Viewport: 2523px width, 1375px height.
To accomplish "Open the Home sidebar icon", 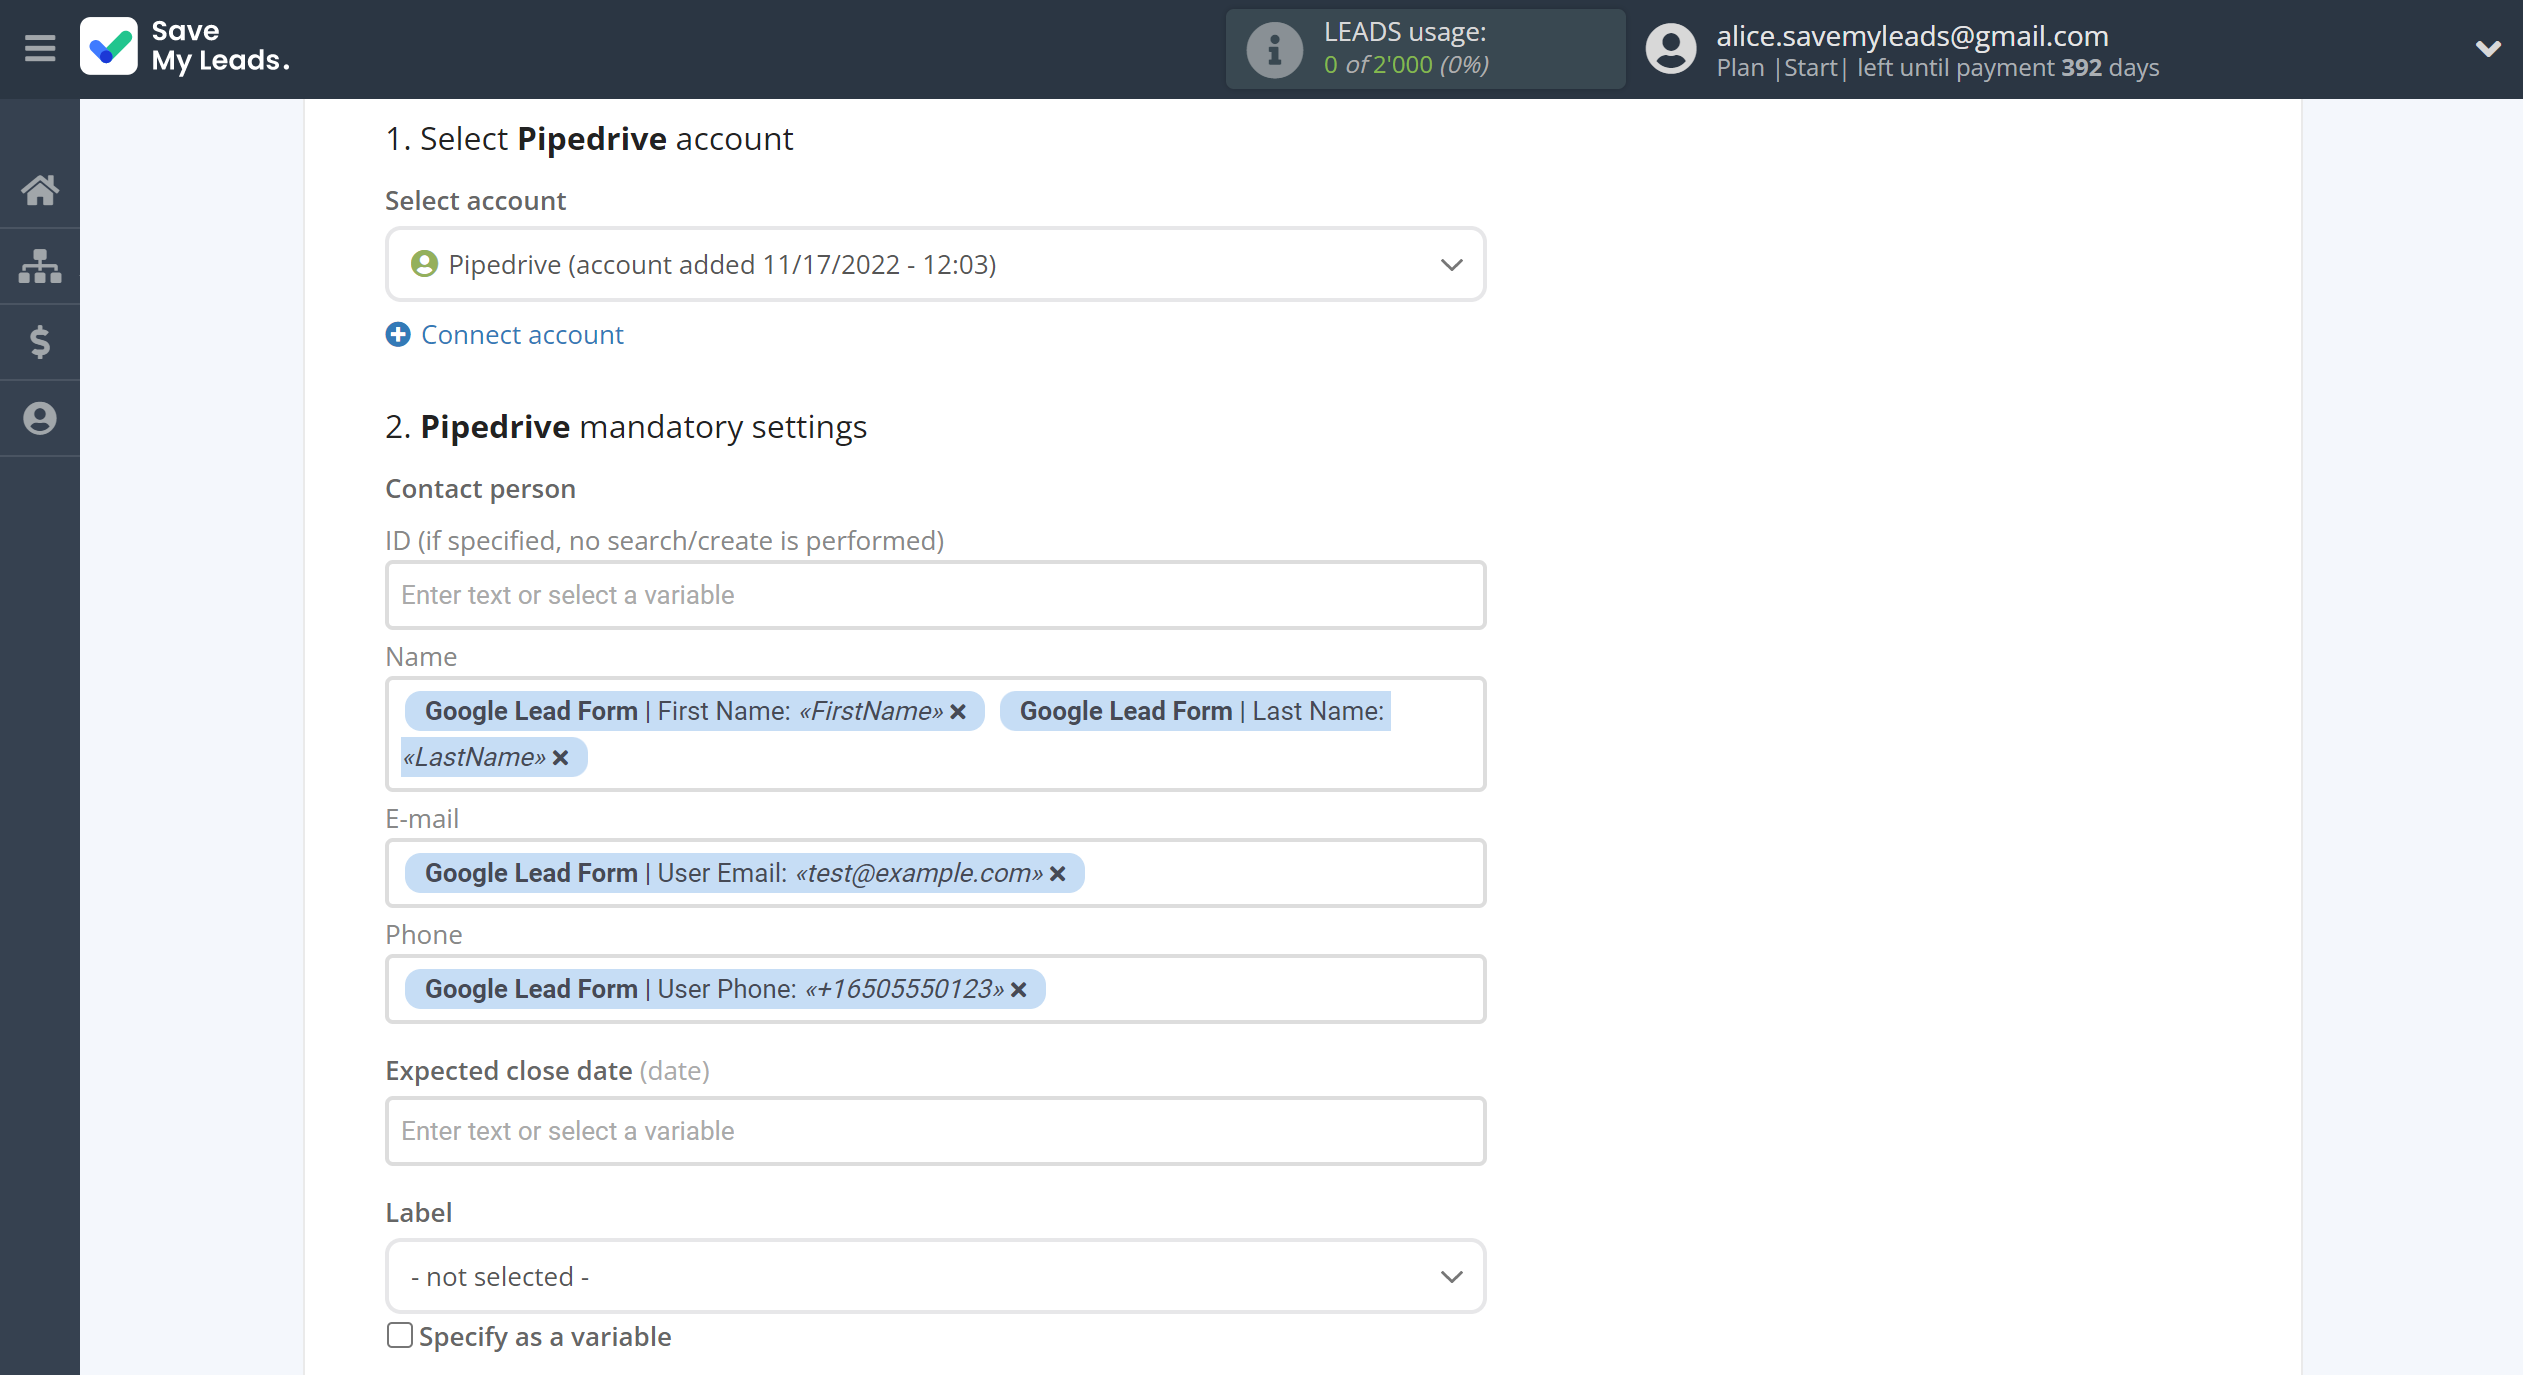I will (x=40, y=189).
